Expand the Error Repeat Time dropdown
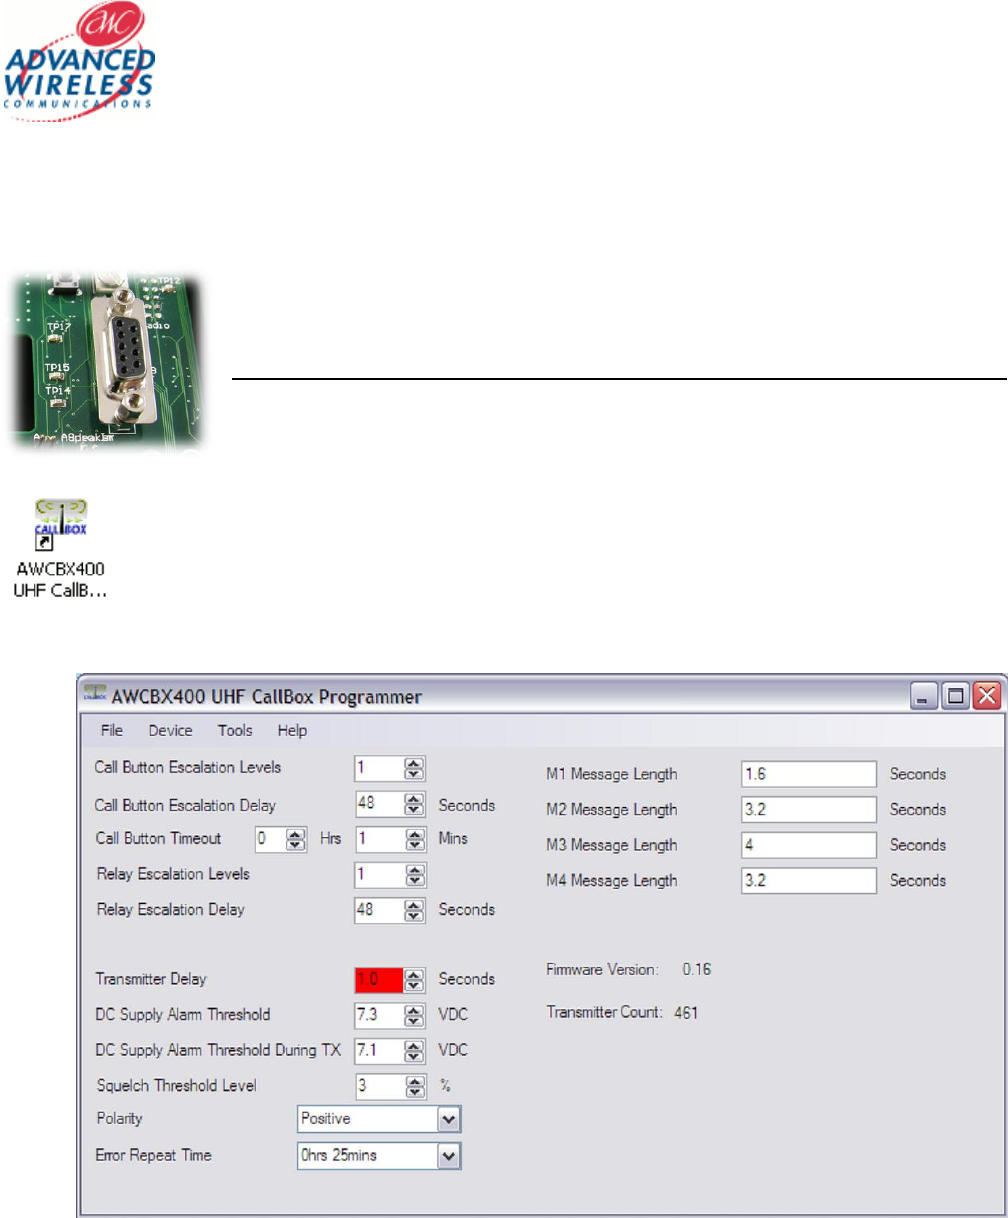Screen dimensions: 1008x1218 [449, 1156]
